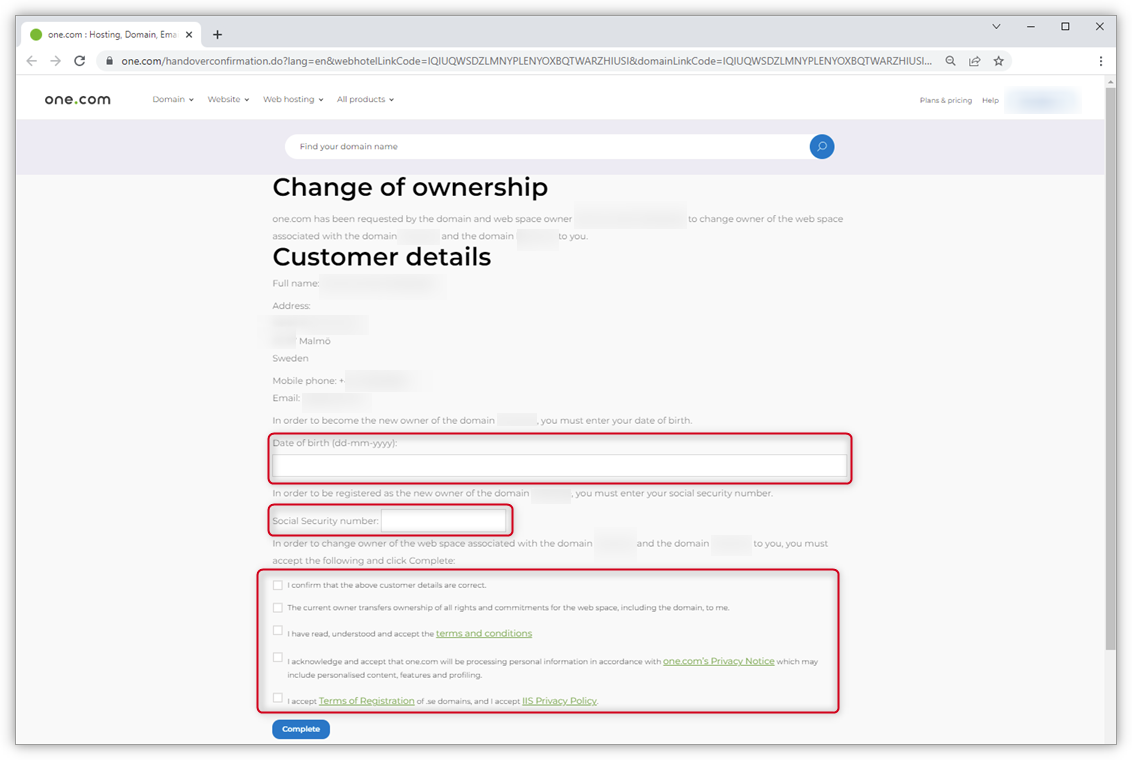Bookmark this page via the star icon
Image resolution: width=1132 pixels, height=760 pixels.
coord(998,60)
